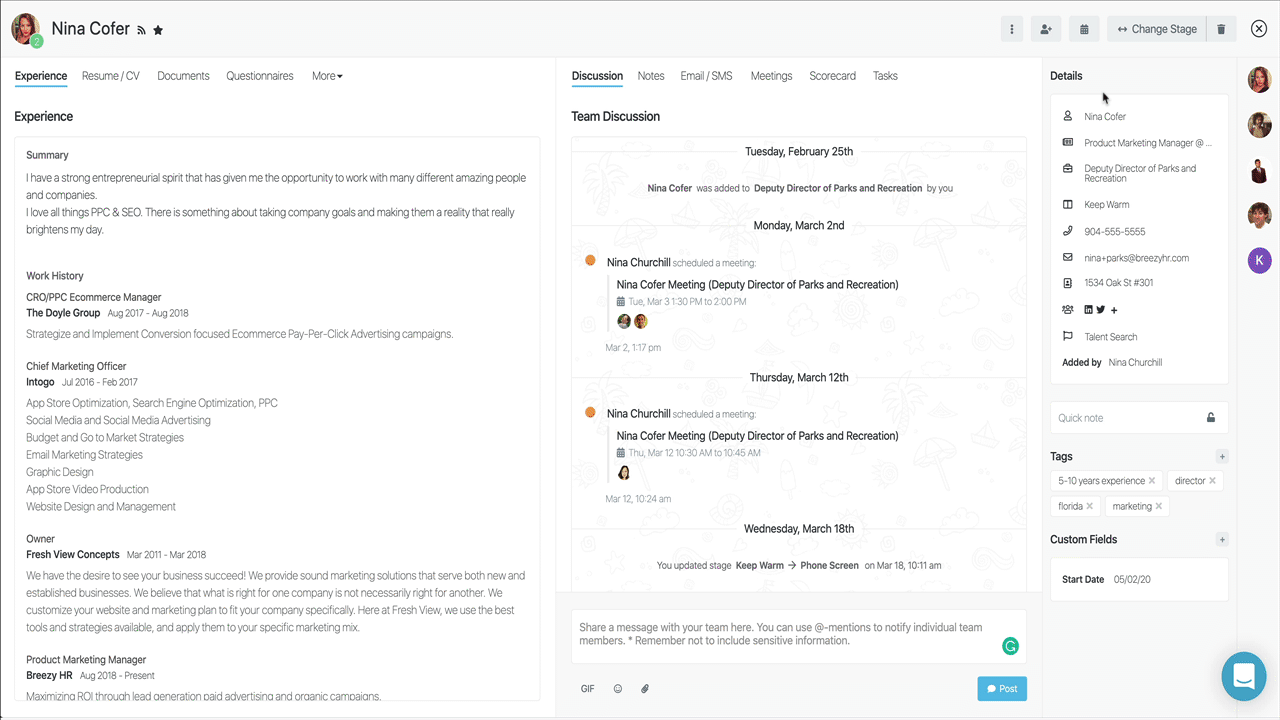The height and width of the screenshot is (720, 1280).
Task: Click 'Deputy Director of Parks and Recreation' in Details
Action: coord(1140,174)
